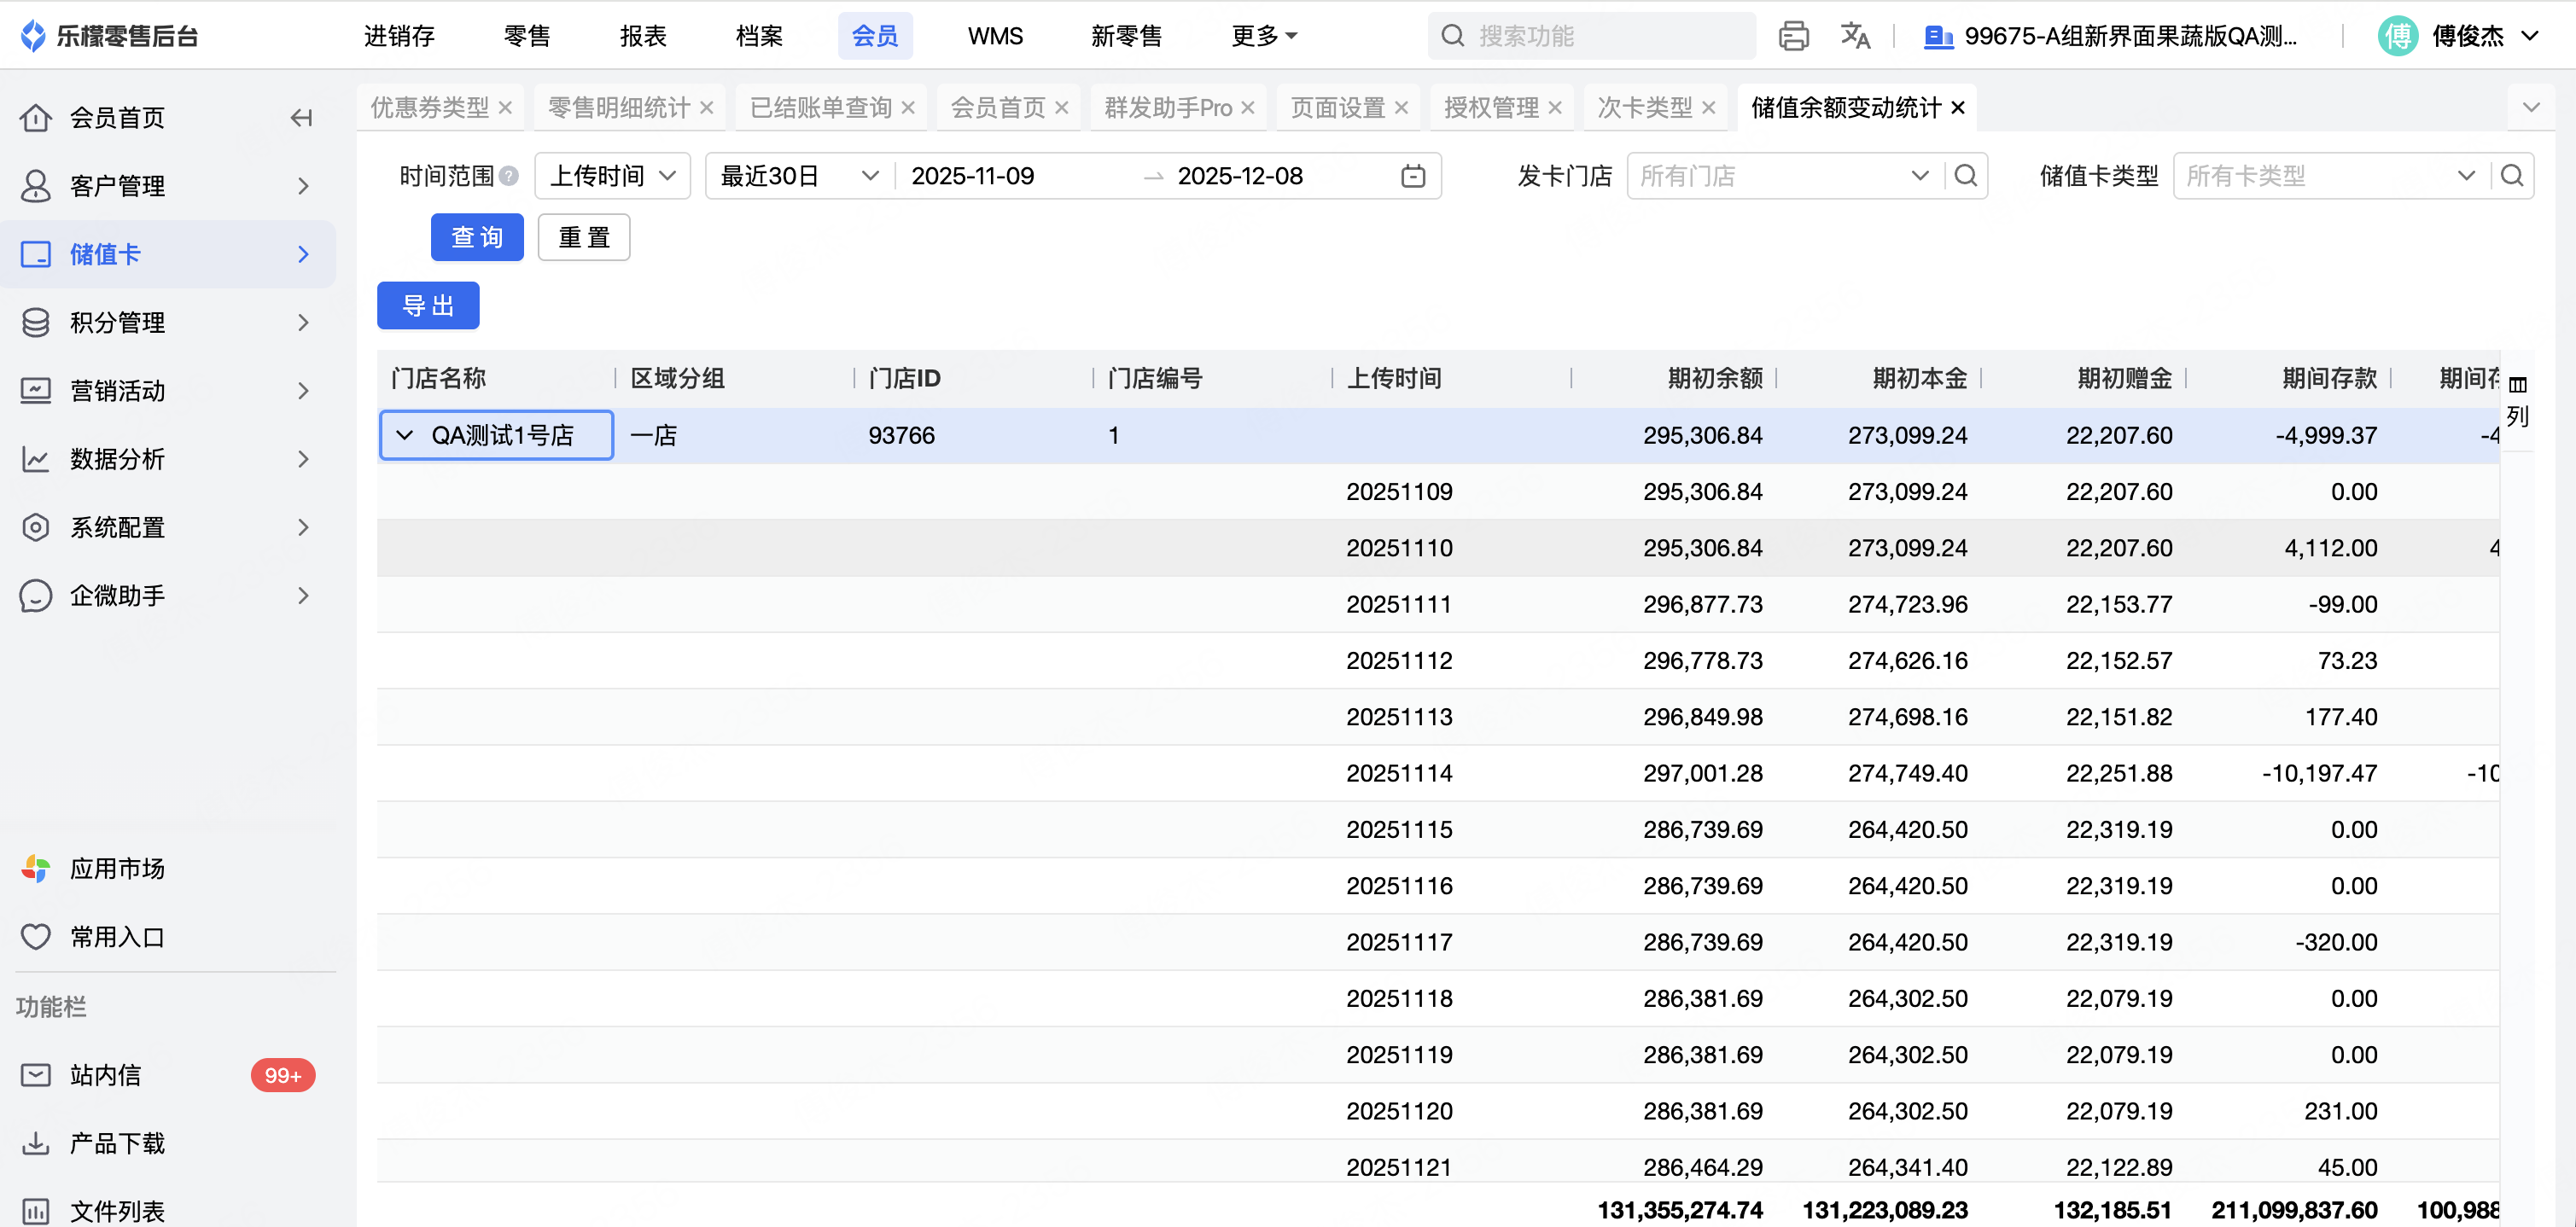Click the help icon next to 时间范围
Screen dimensions: 2576x1227
coord(509,176)
